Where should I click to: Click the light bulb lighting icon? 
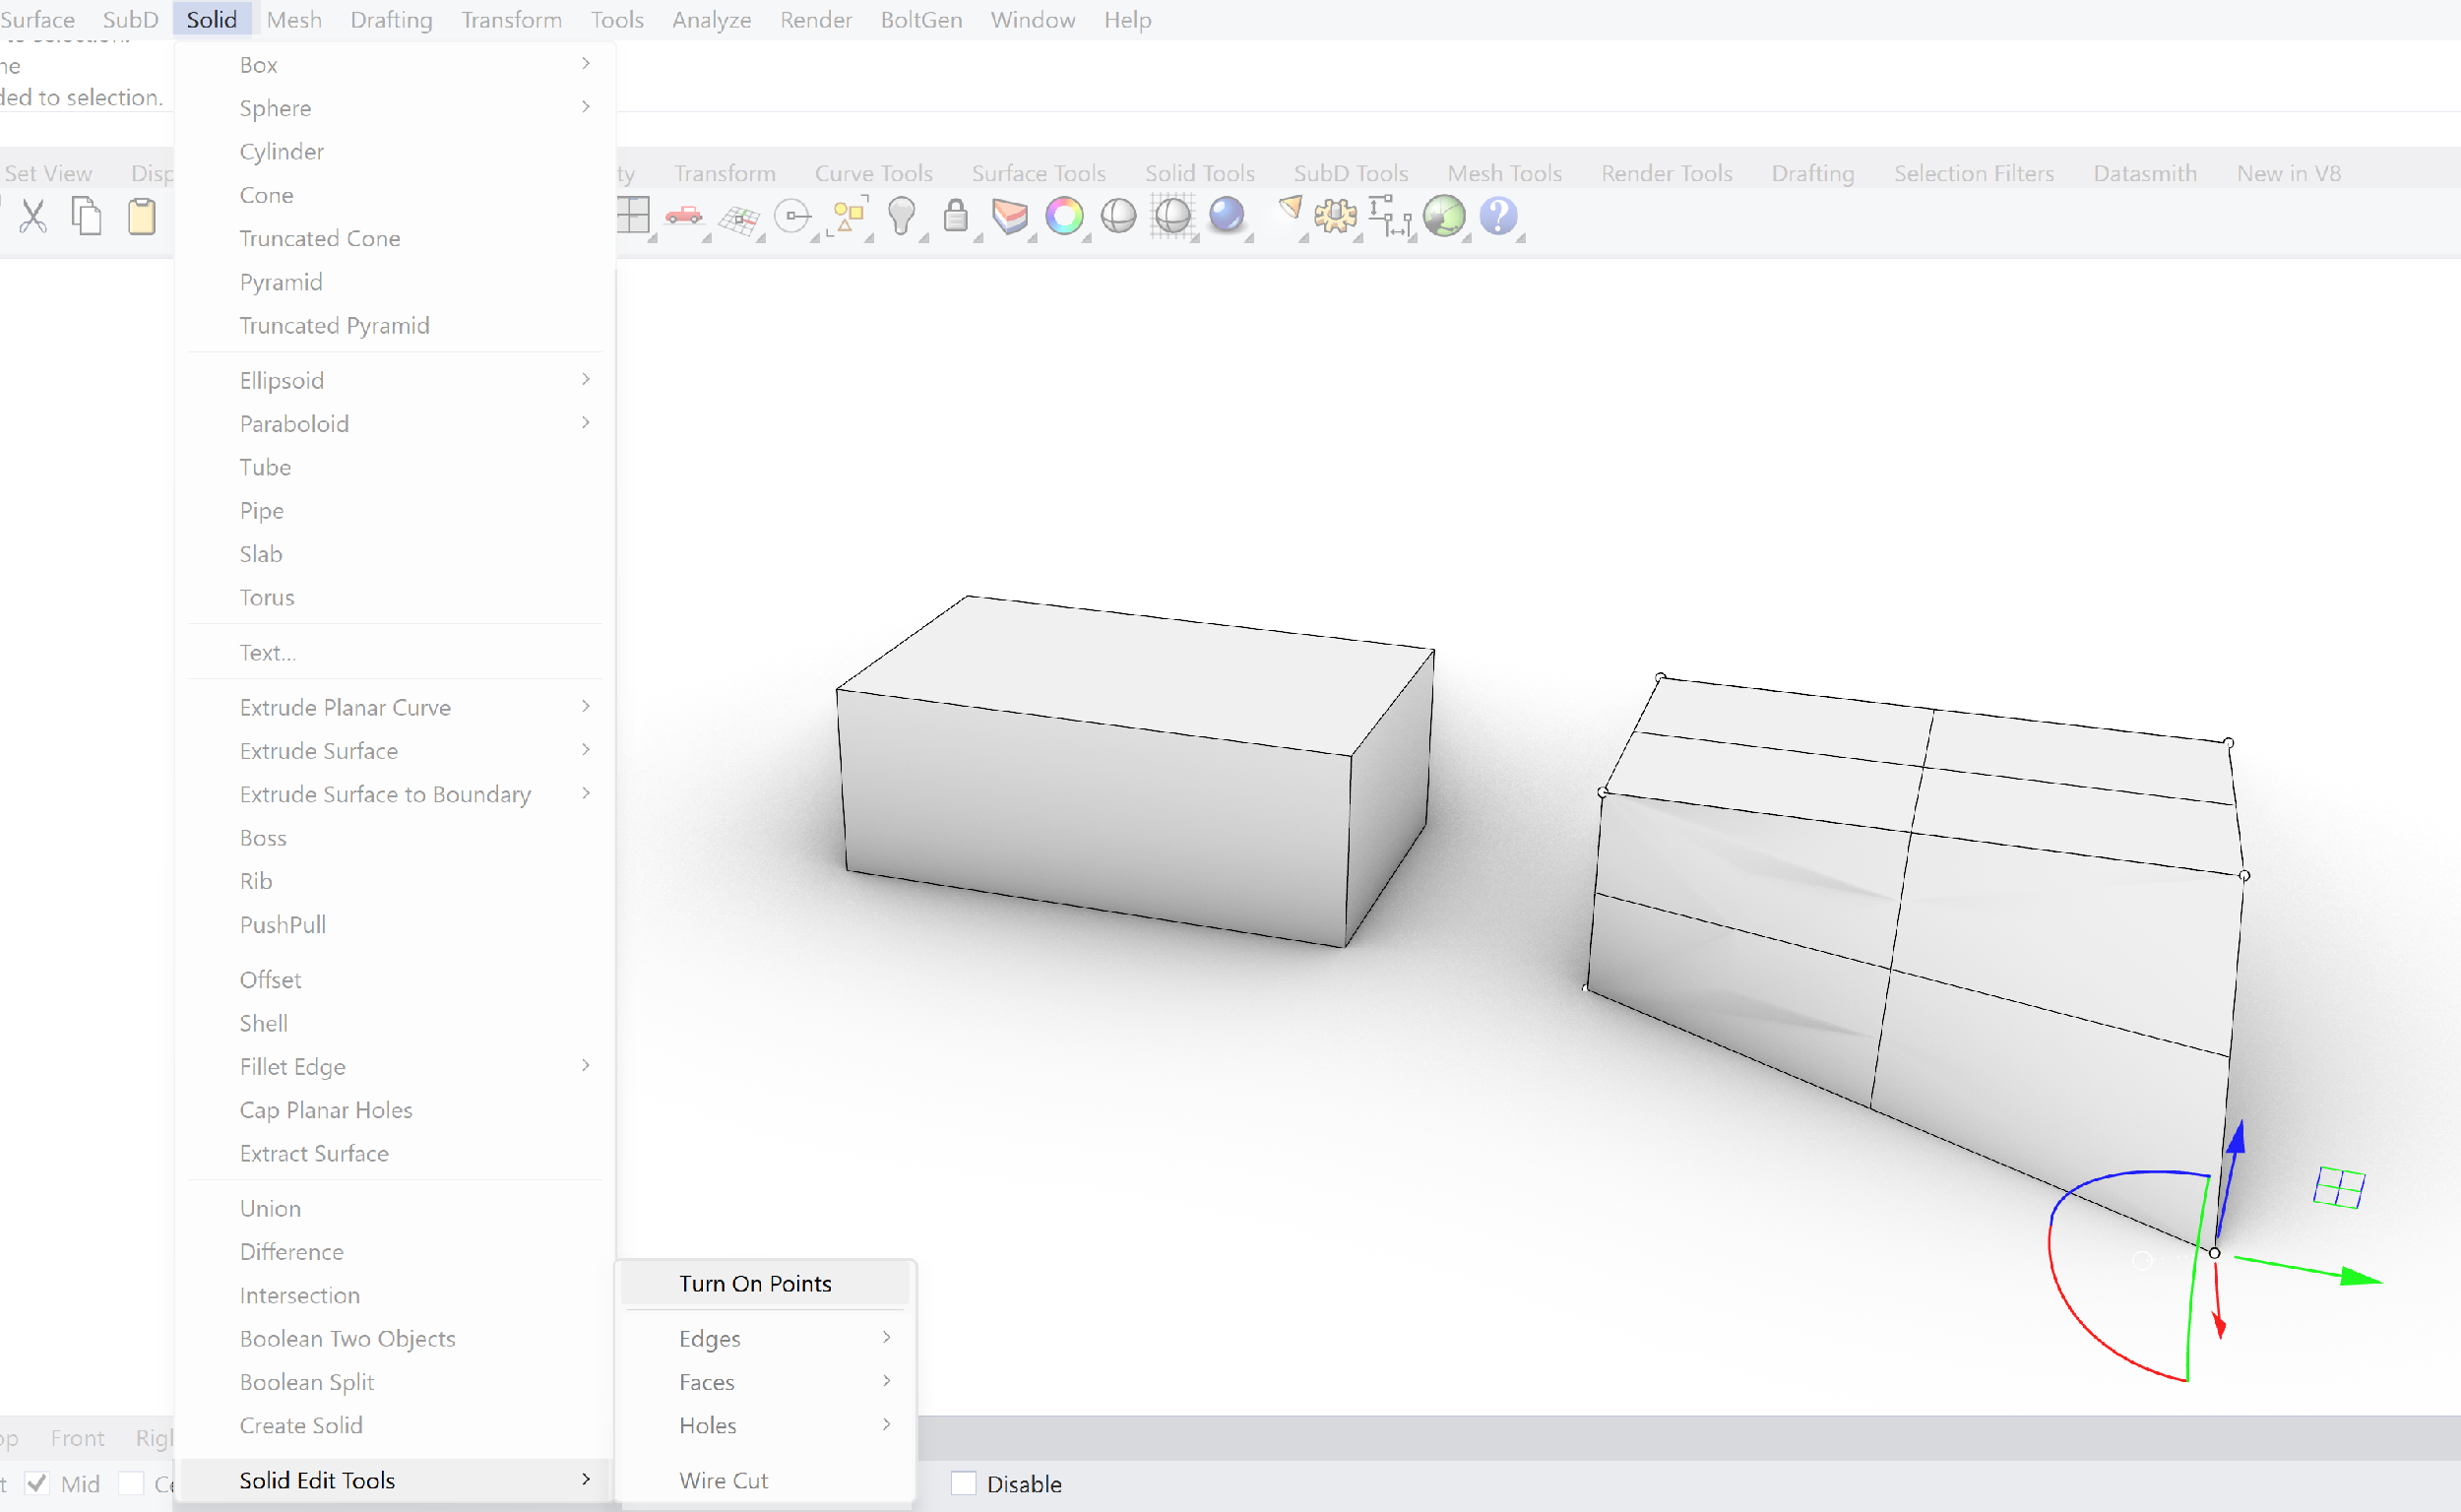click(x=903, y=216)
